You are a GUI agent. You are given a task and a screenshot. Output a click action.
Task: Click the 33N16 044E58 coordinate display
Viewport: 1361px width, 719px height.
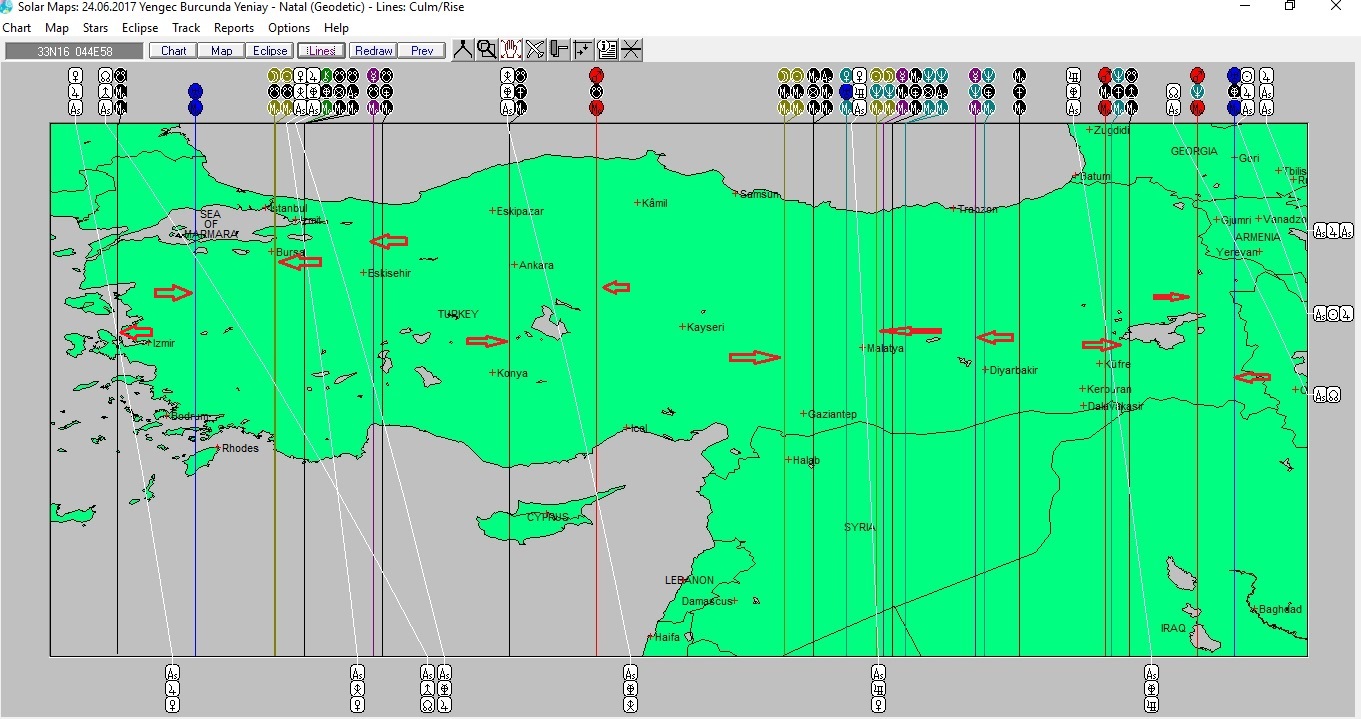pos(76,49)
